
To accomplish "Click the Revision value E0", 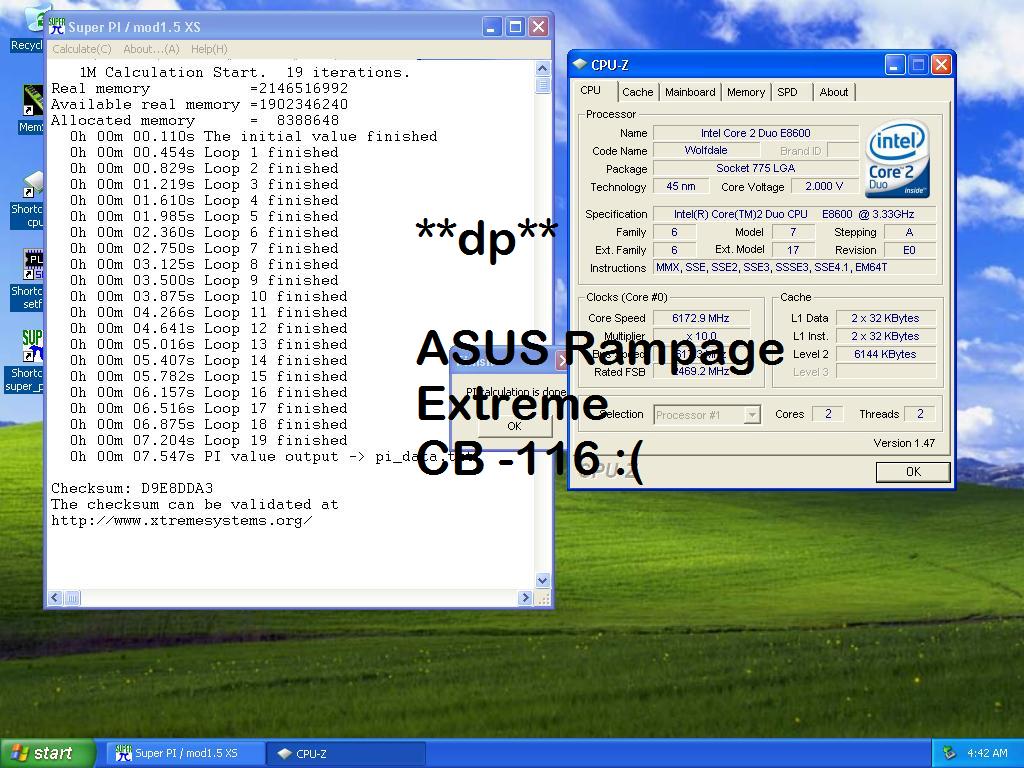I will click(909, 250).
